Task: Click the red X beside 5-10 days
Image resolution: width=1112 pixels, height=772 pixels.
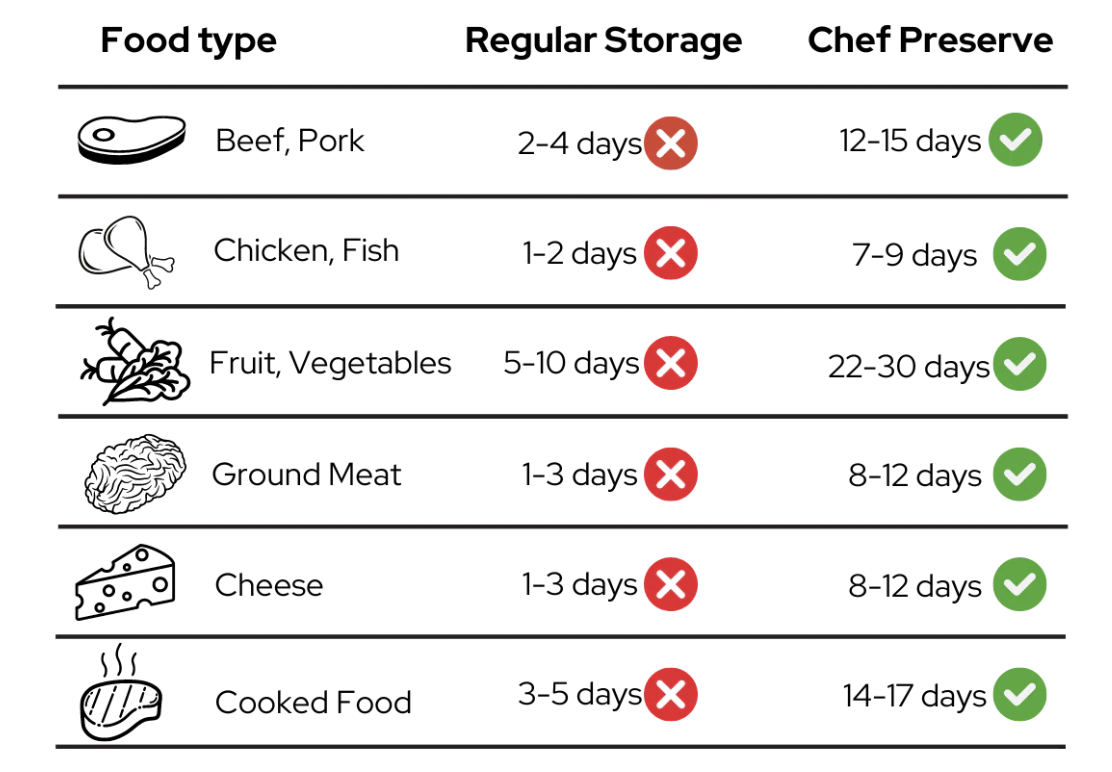Action: tap(670, 363)
